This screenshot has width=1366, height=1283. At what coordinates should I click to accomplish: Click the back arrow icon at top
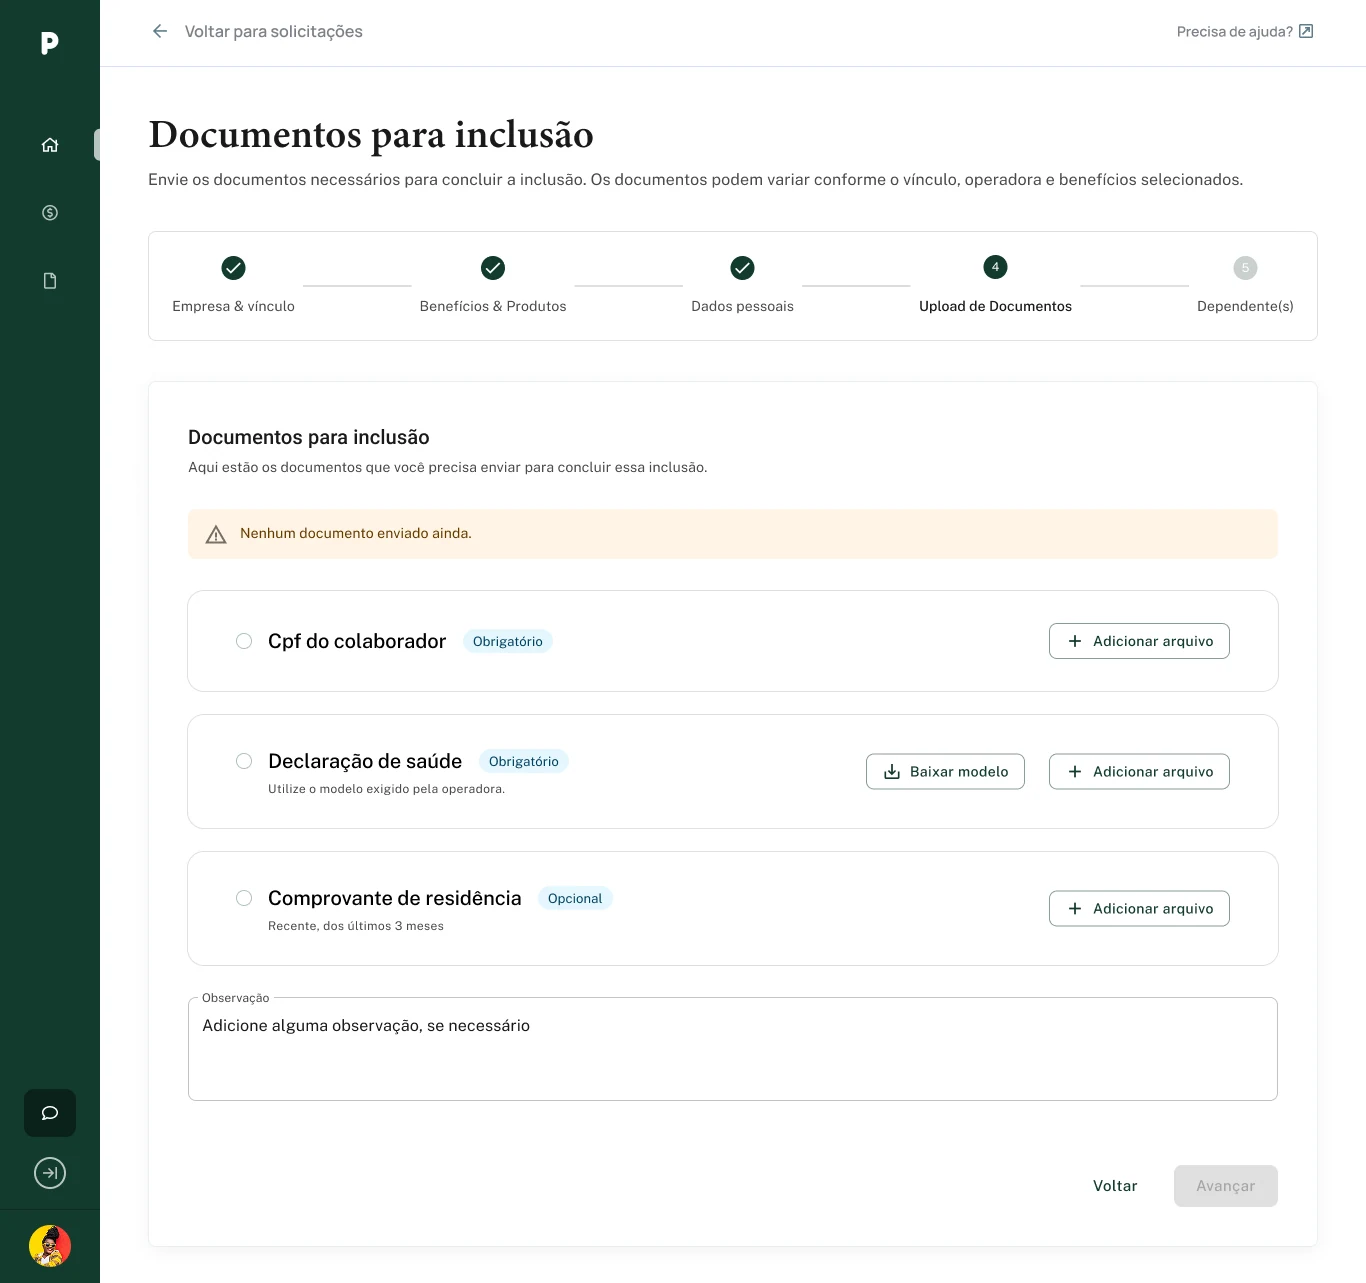click(x=160, y=31)
